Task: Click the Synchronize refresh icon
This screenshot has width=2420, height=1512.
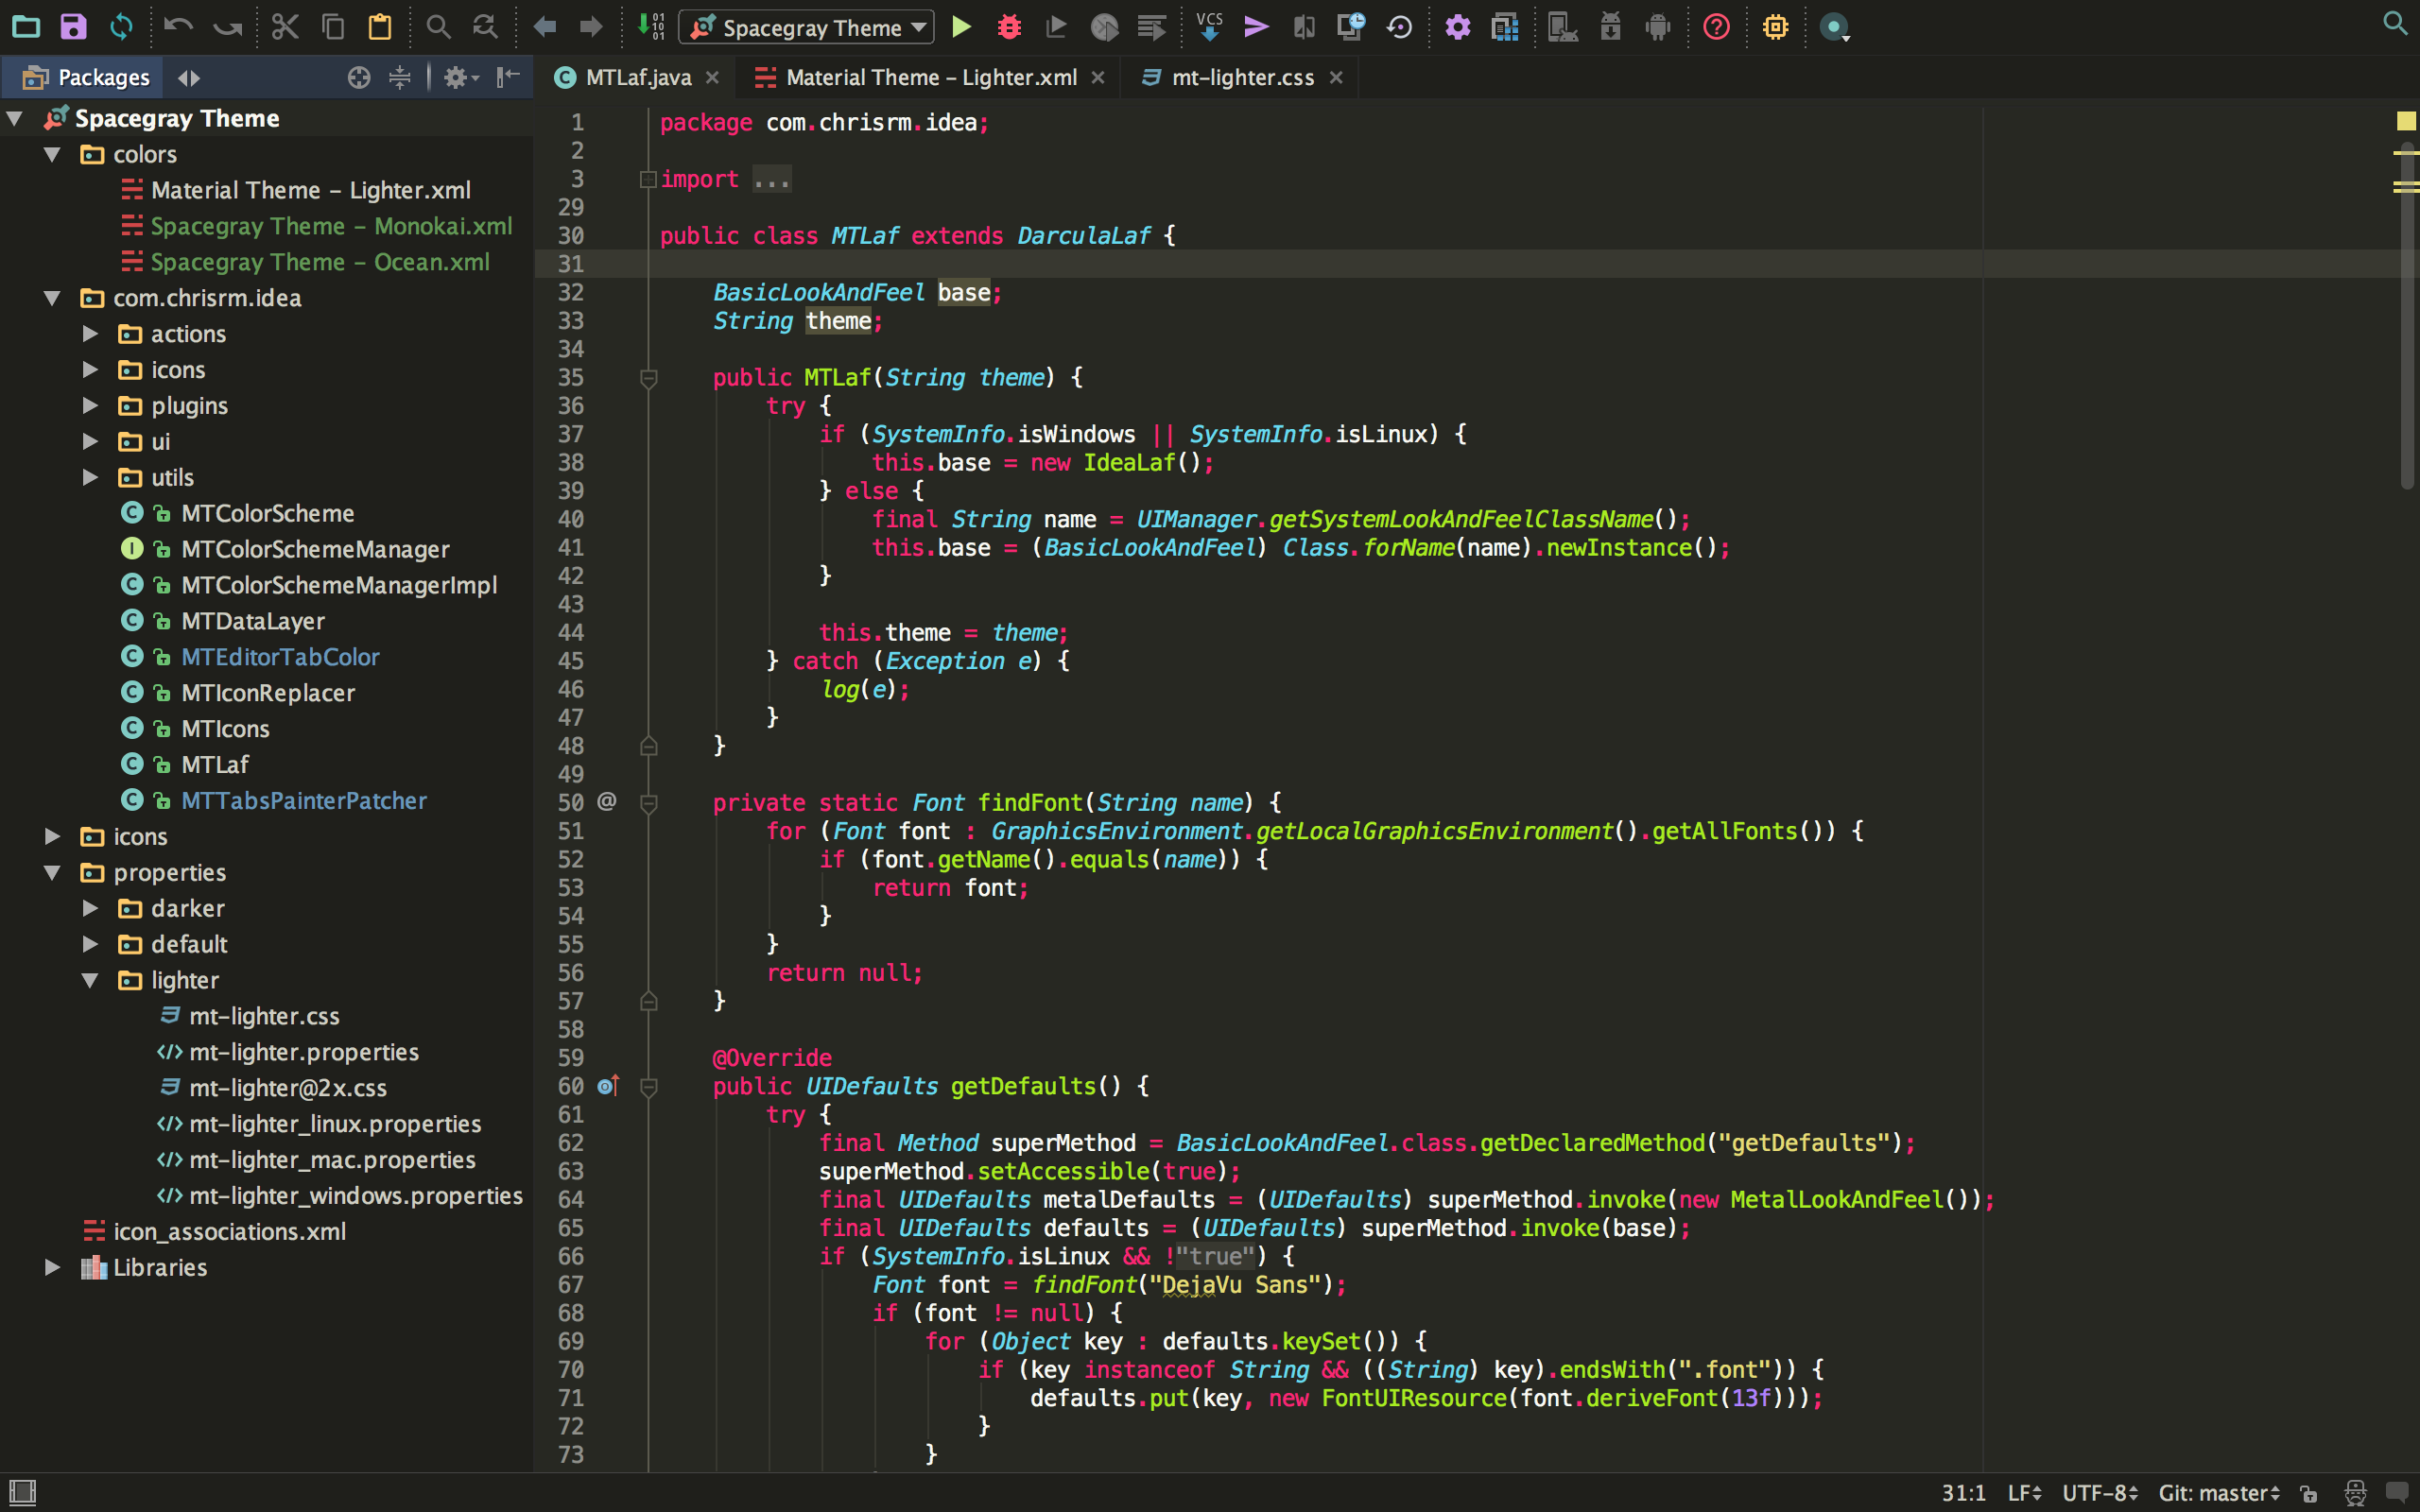Action: click(121, 27)
